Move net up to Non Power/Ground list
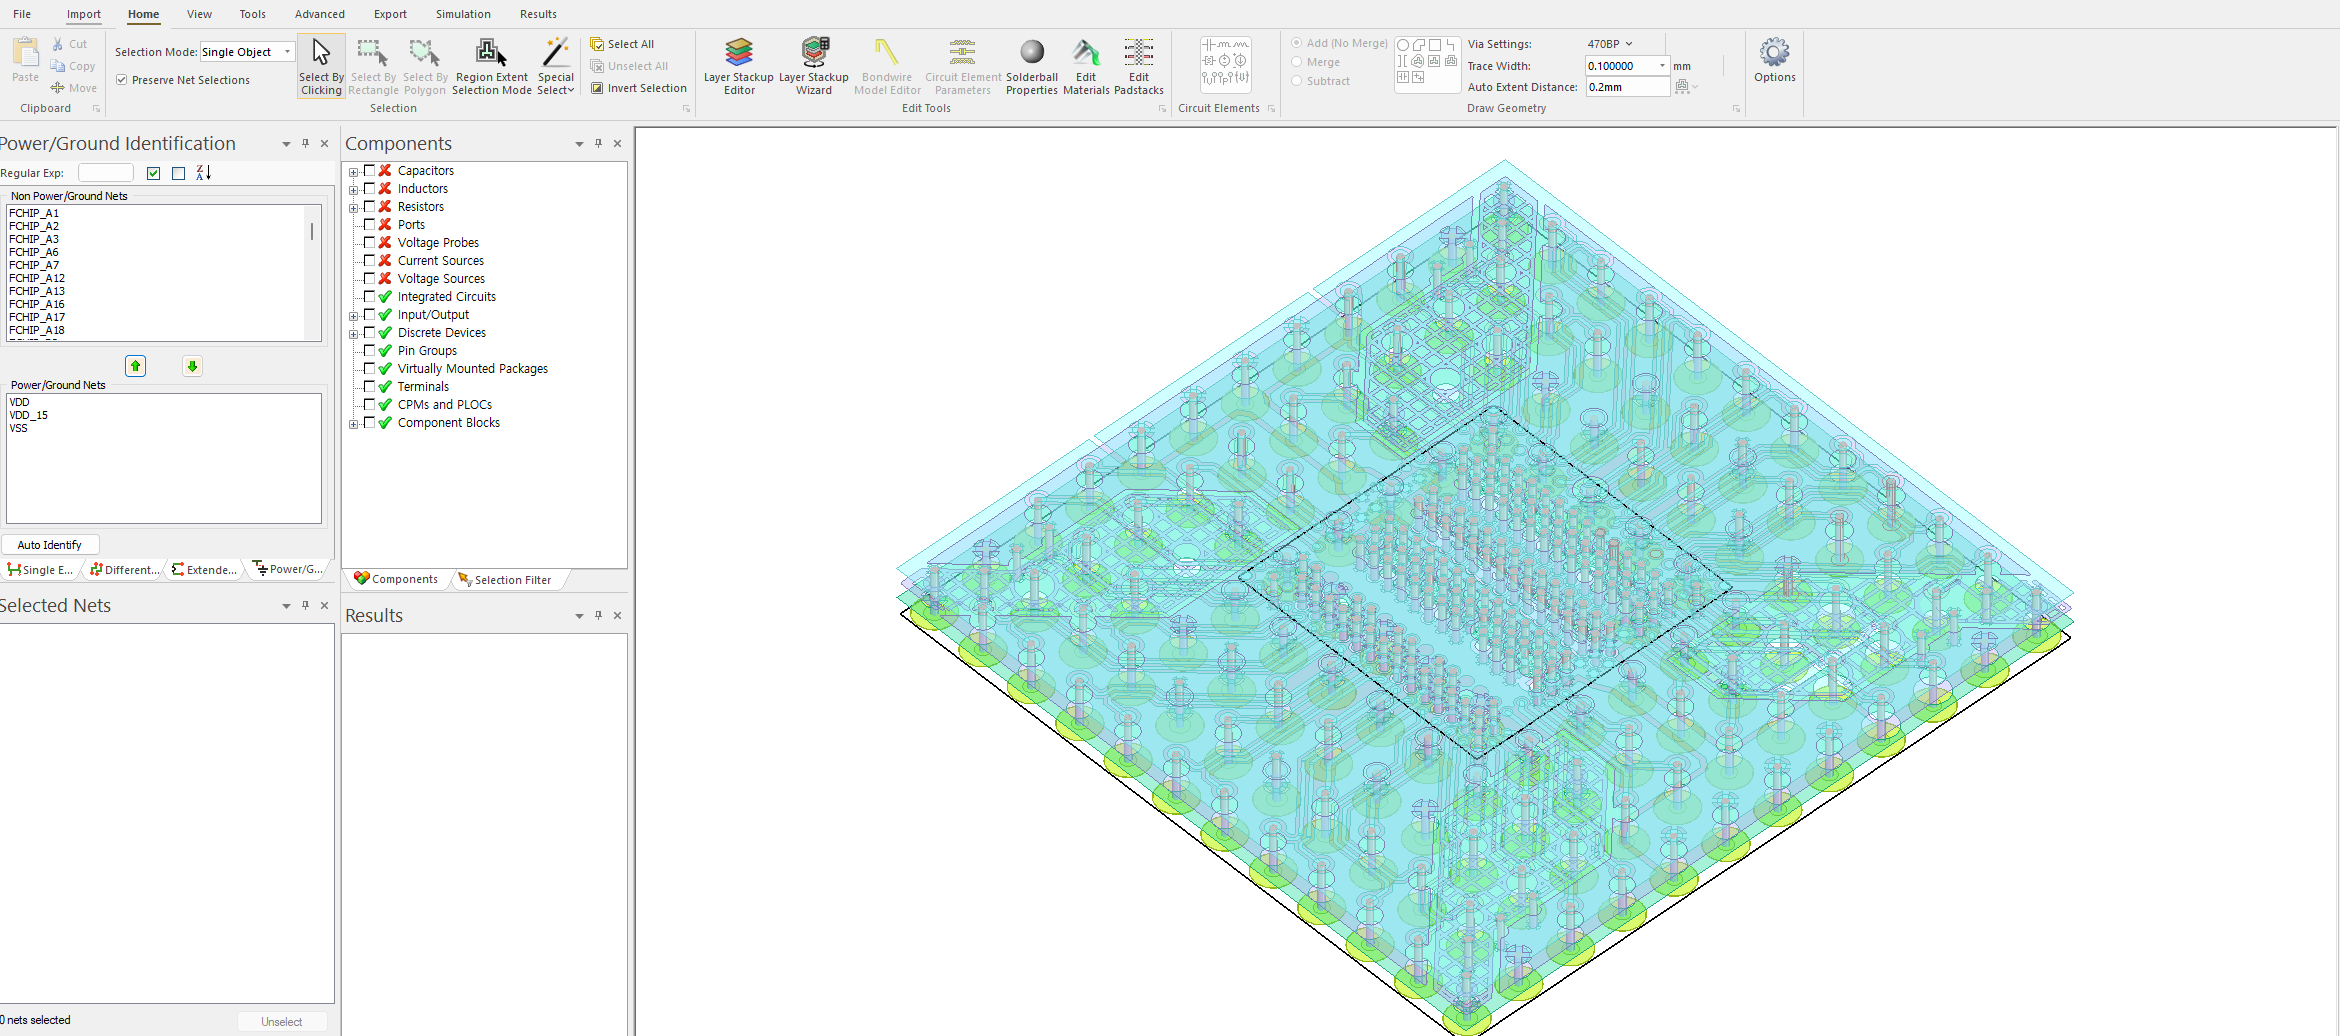 point(136,366)
